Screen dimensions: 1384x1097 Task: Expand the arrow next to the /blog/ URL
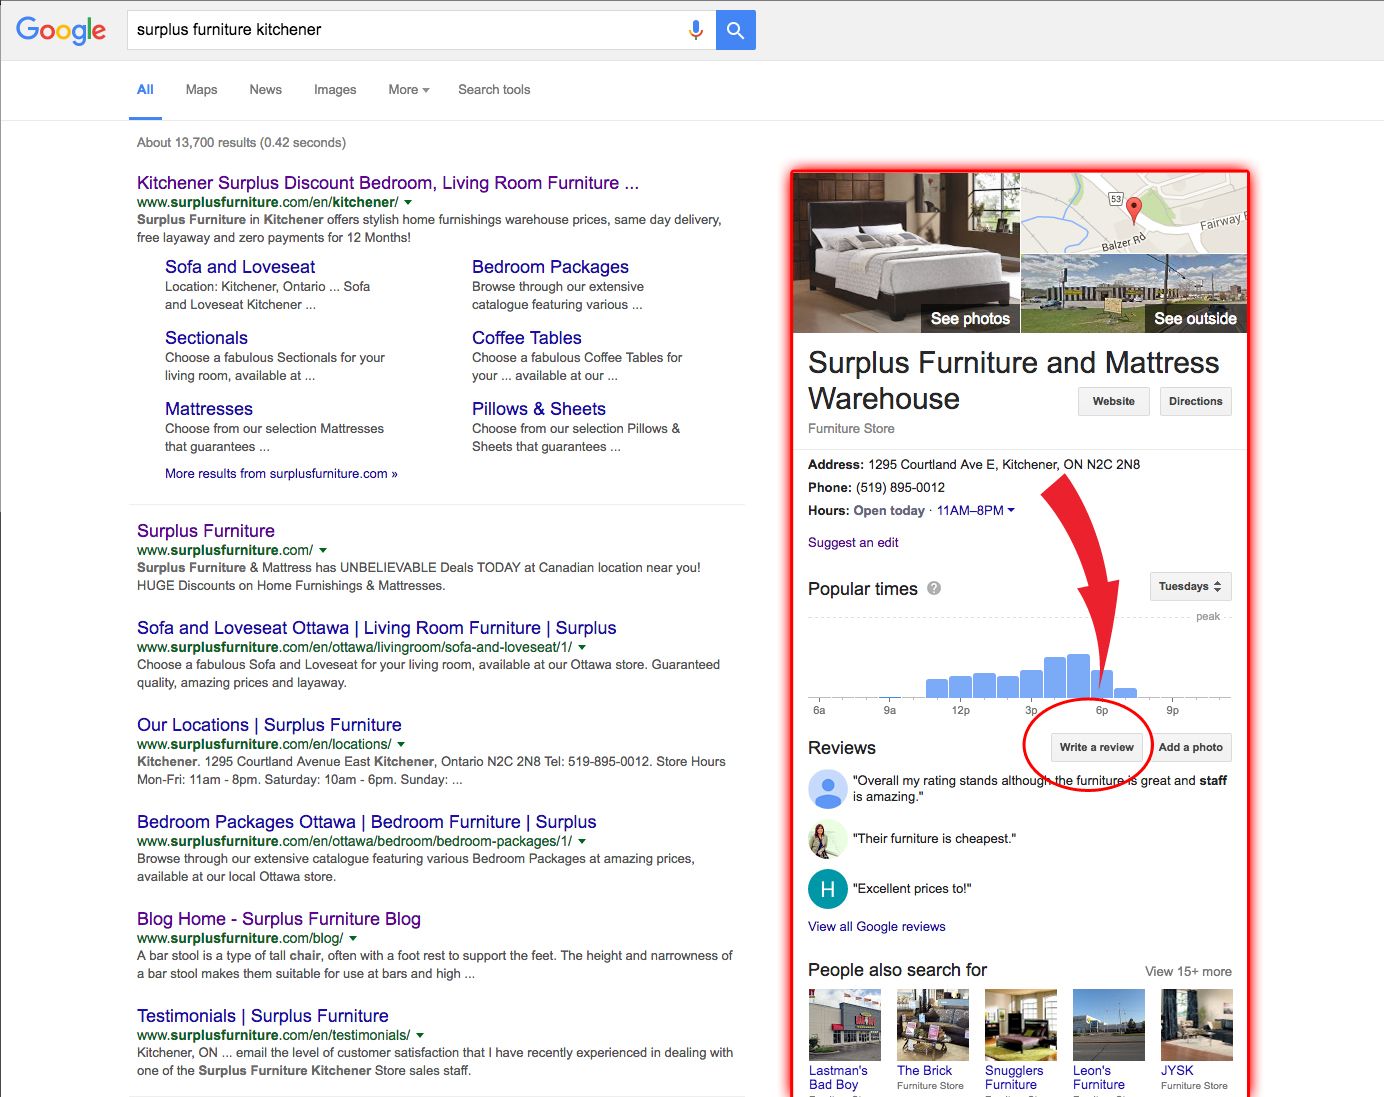point(353,938)
